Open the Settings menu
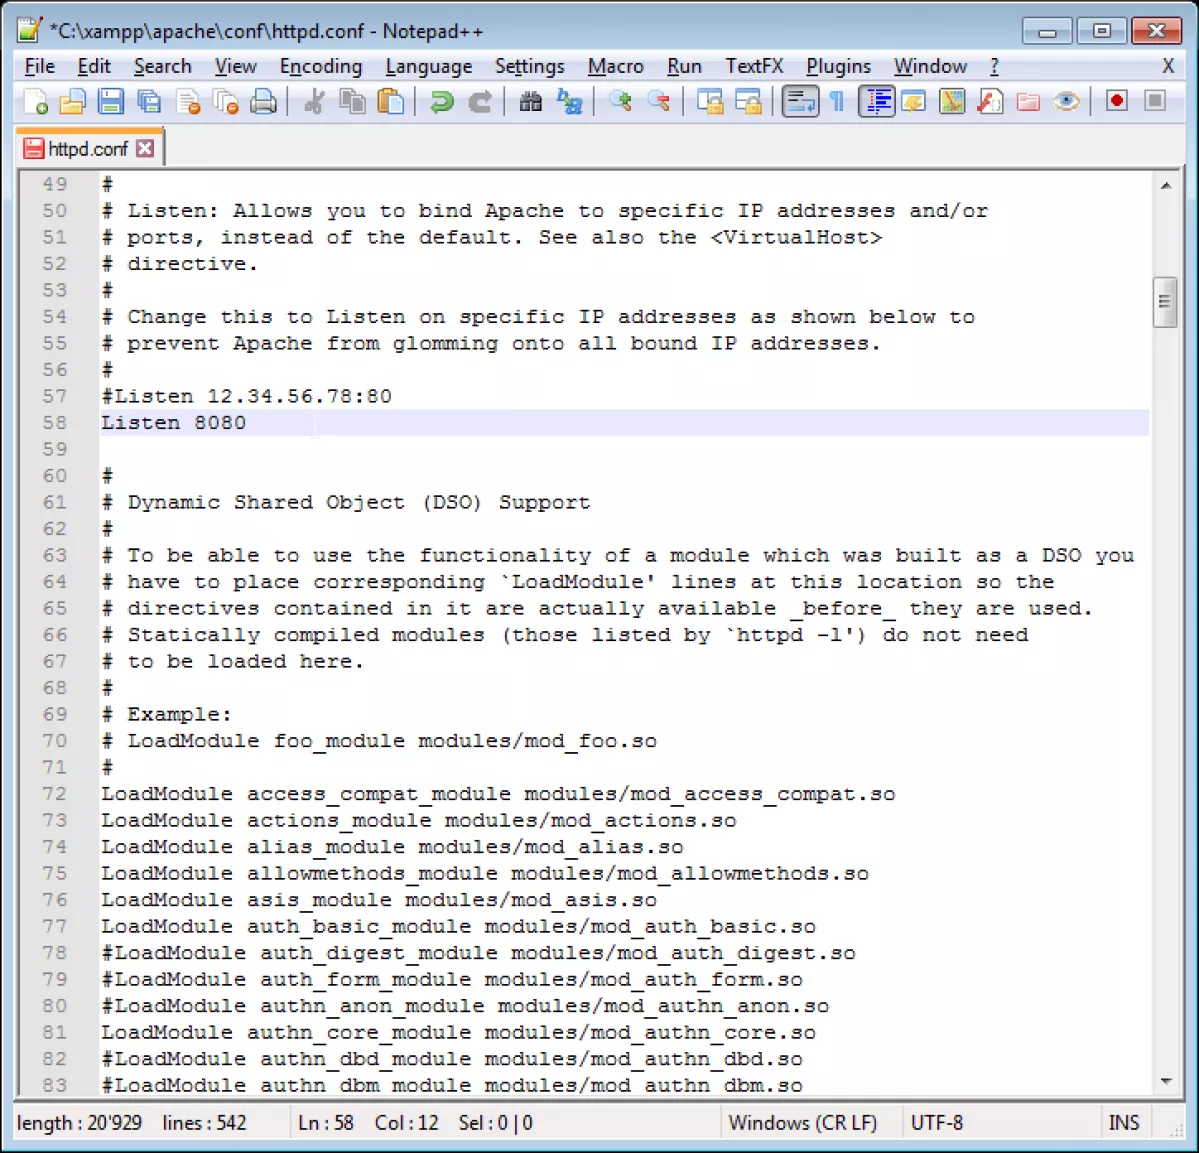 pyautogui.click(x=530, y=67)
